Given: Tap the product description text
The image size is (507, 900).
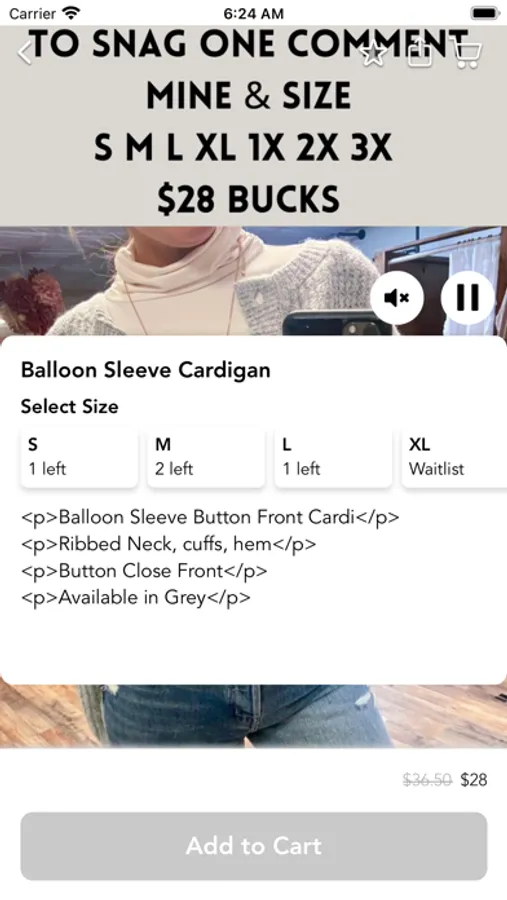Looking at the screenshot, I should click(x=210, y=557).
